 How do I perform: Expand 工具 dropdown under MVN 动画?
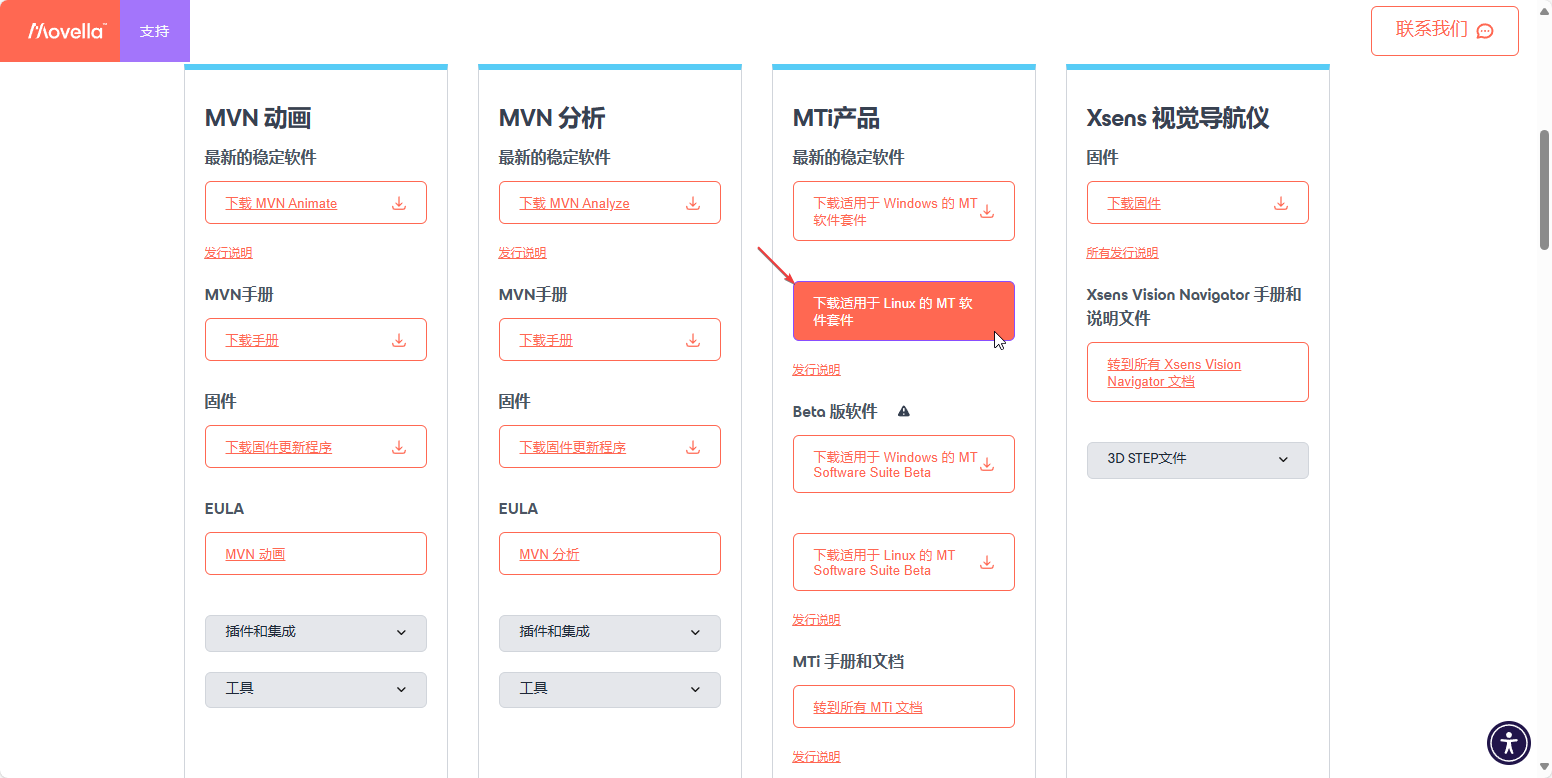pyautogui.click(x=316, y=690)
